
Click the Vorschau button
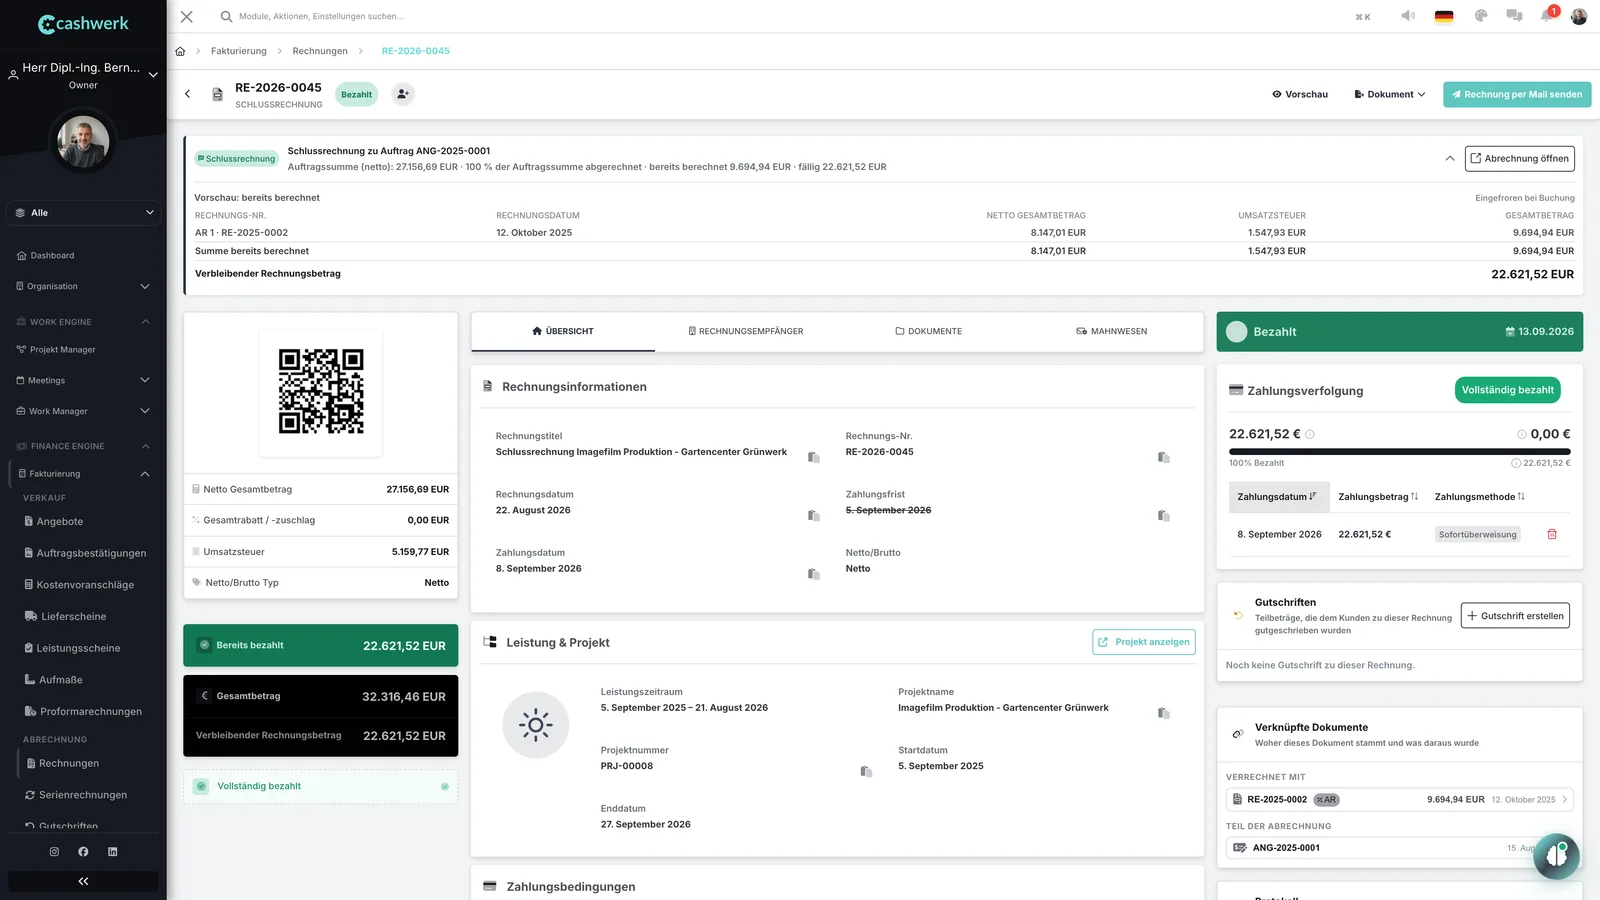(x=1300, y=94)
